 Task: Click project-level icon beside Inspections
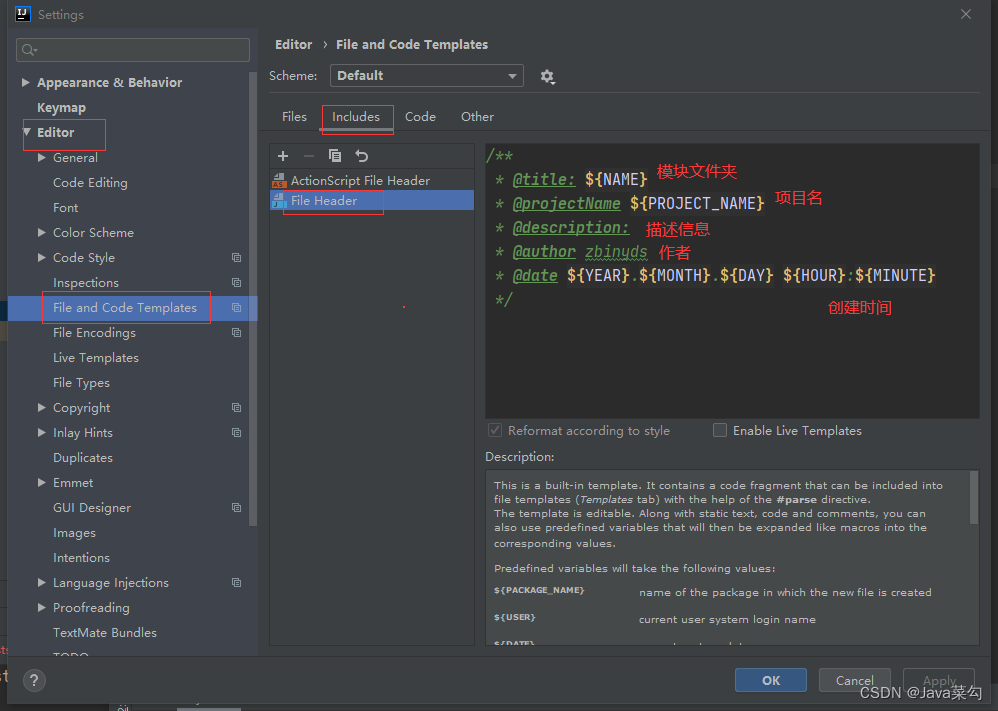point(236,283)
